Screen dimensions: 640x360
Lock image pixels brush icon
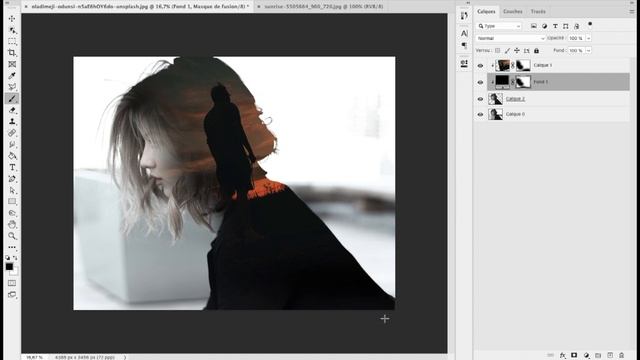[507, 51]
